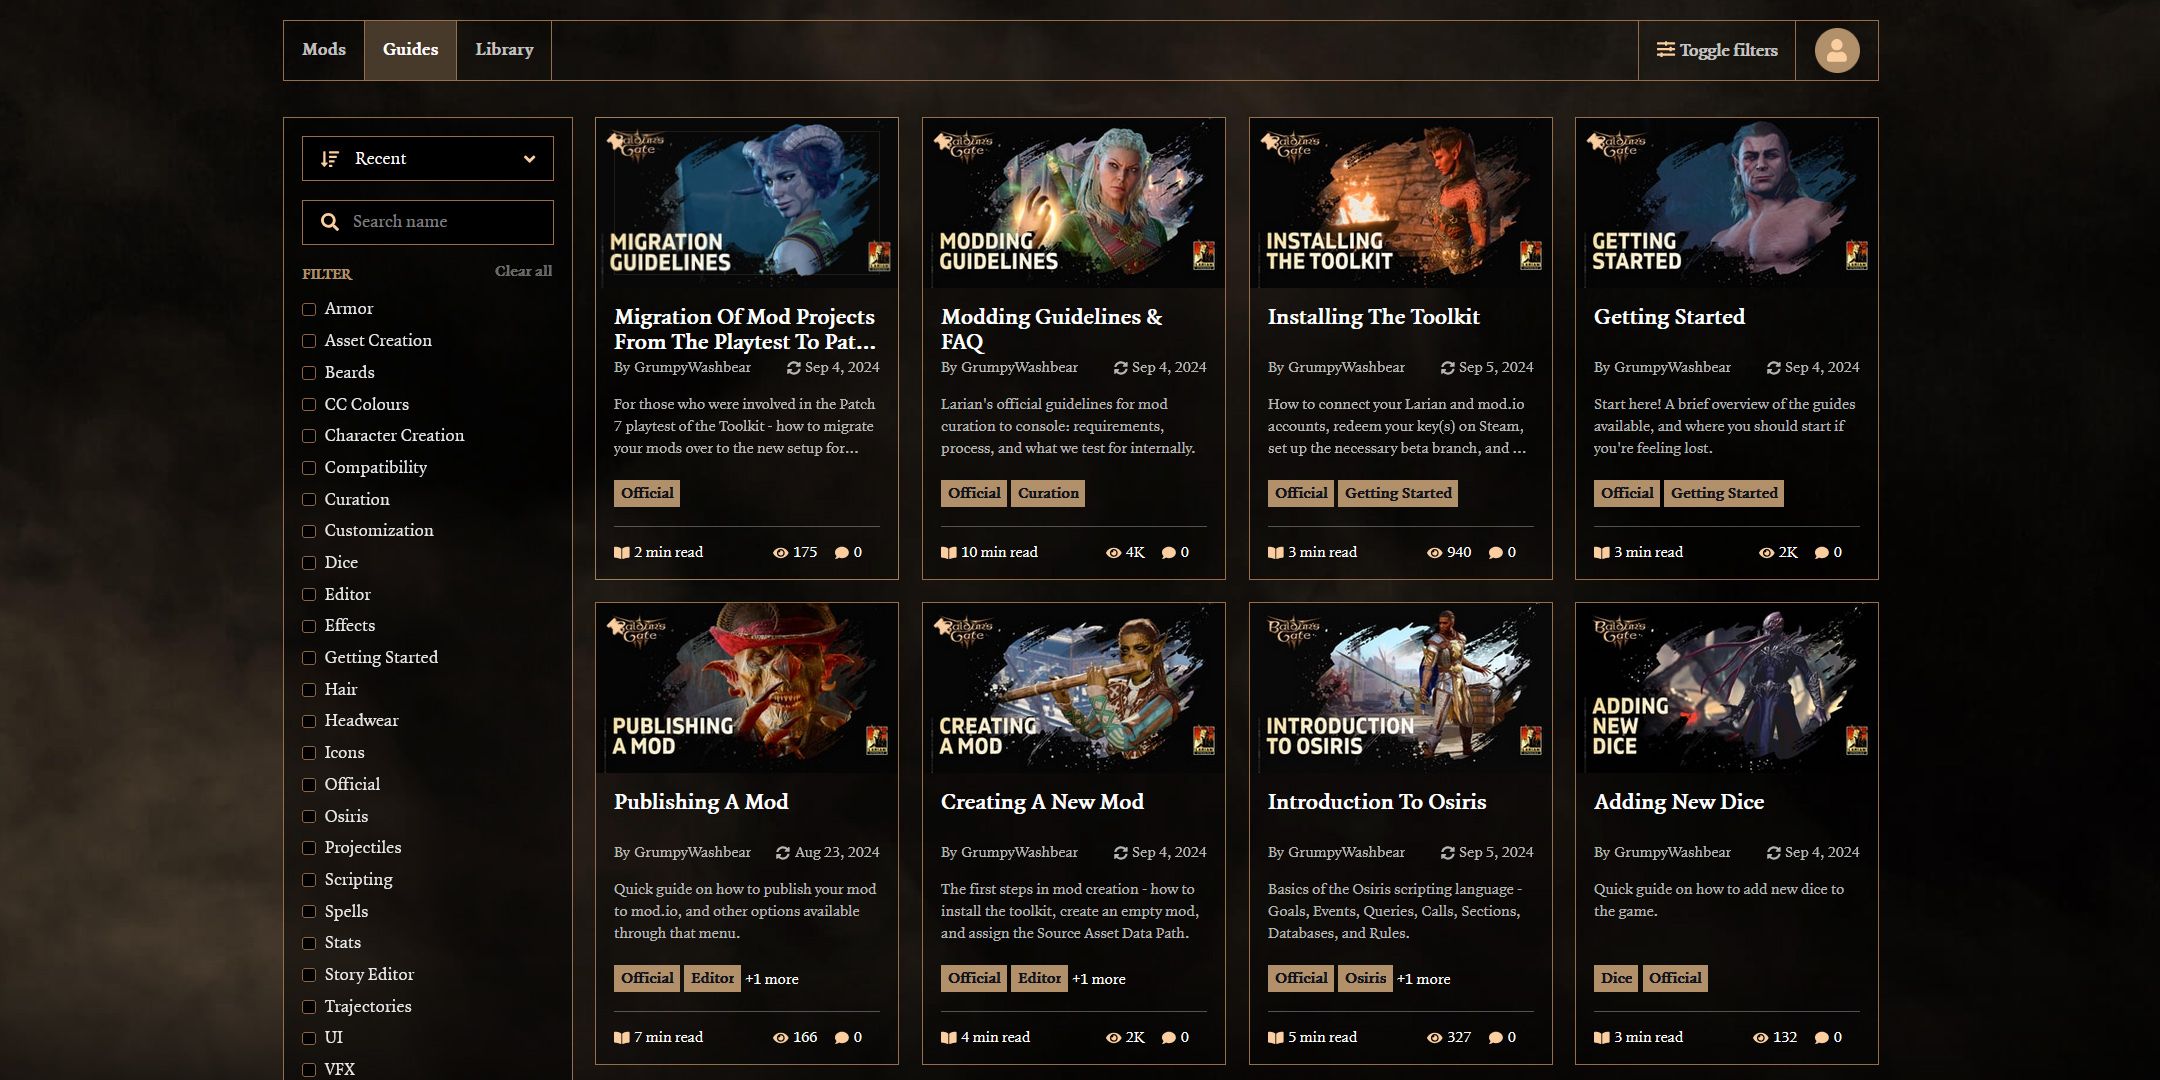Click the Creating A New Mod thumbnail
The width and height of the screenshot is (2160, 1080).
click(x=1072, y=683)
